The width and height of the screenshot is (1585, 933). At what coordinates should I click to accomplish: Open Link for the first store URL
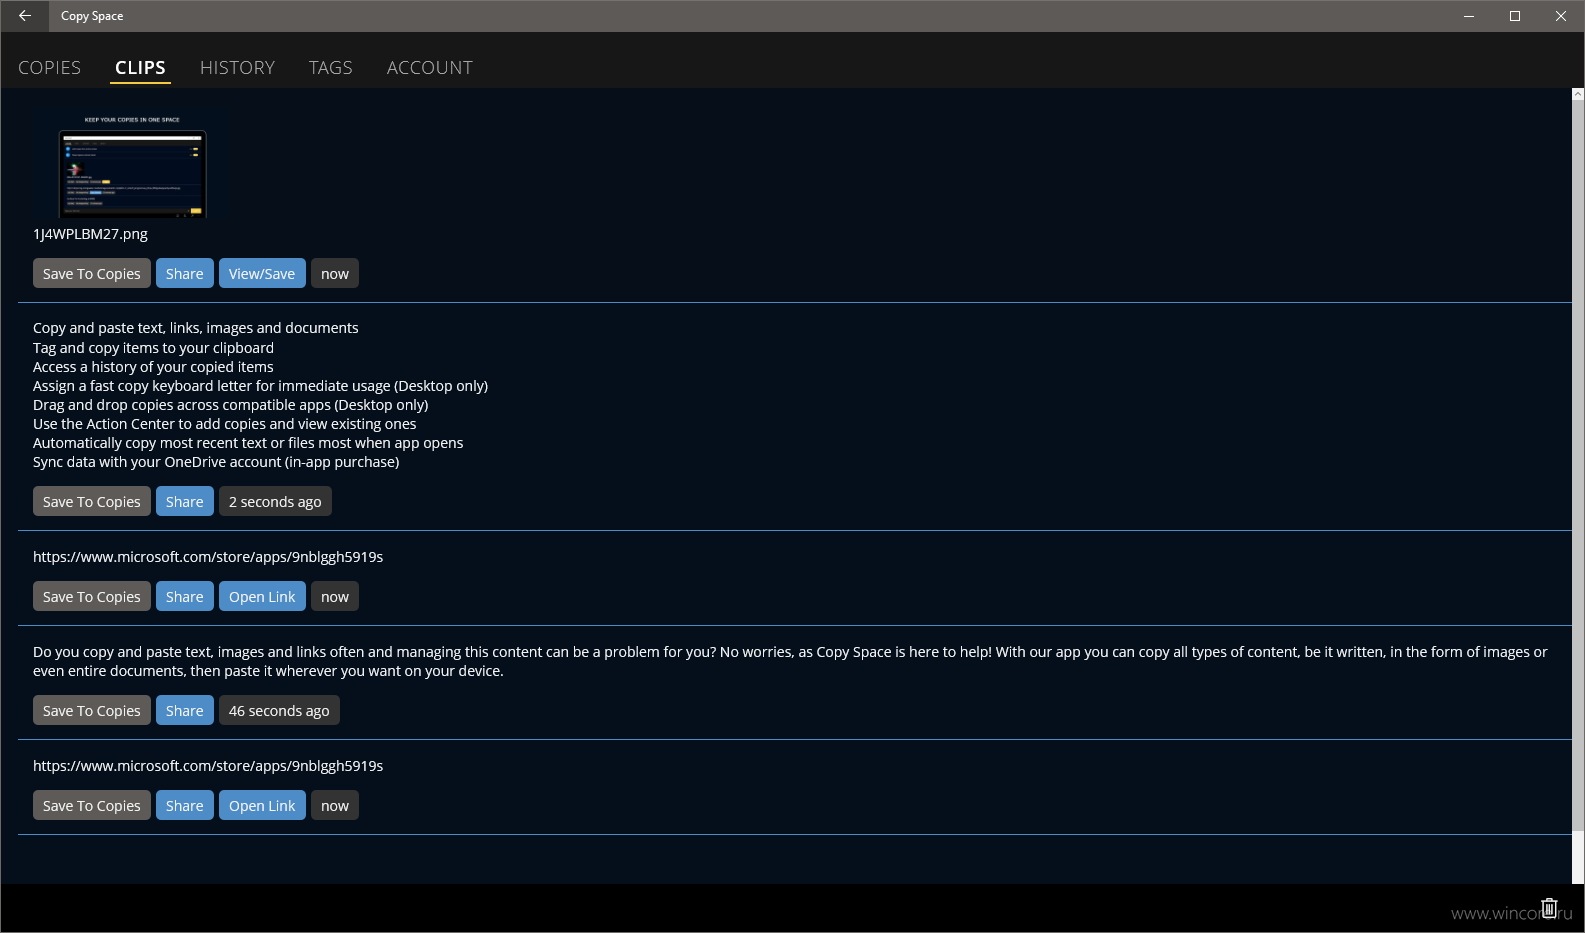pos(262,597)
